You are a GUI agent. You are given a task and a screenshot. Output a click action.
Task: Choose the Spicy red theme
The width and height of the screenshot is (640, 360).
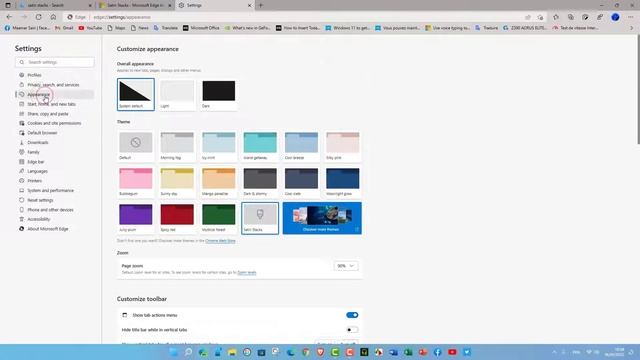tap(177, 218)
